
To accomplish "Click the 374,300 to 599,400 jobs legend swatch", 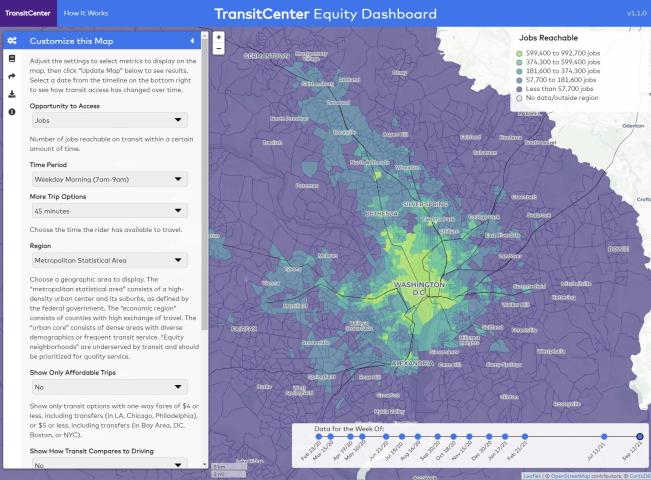I will [519, 62].
